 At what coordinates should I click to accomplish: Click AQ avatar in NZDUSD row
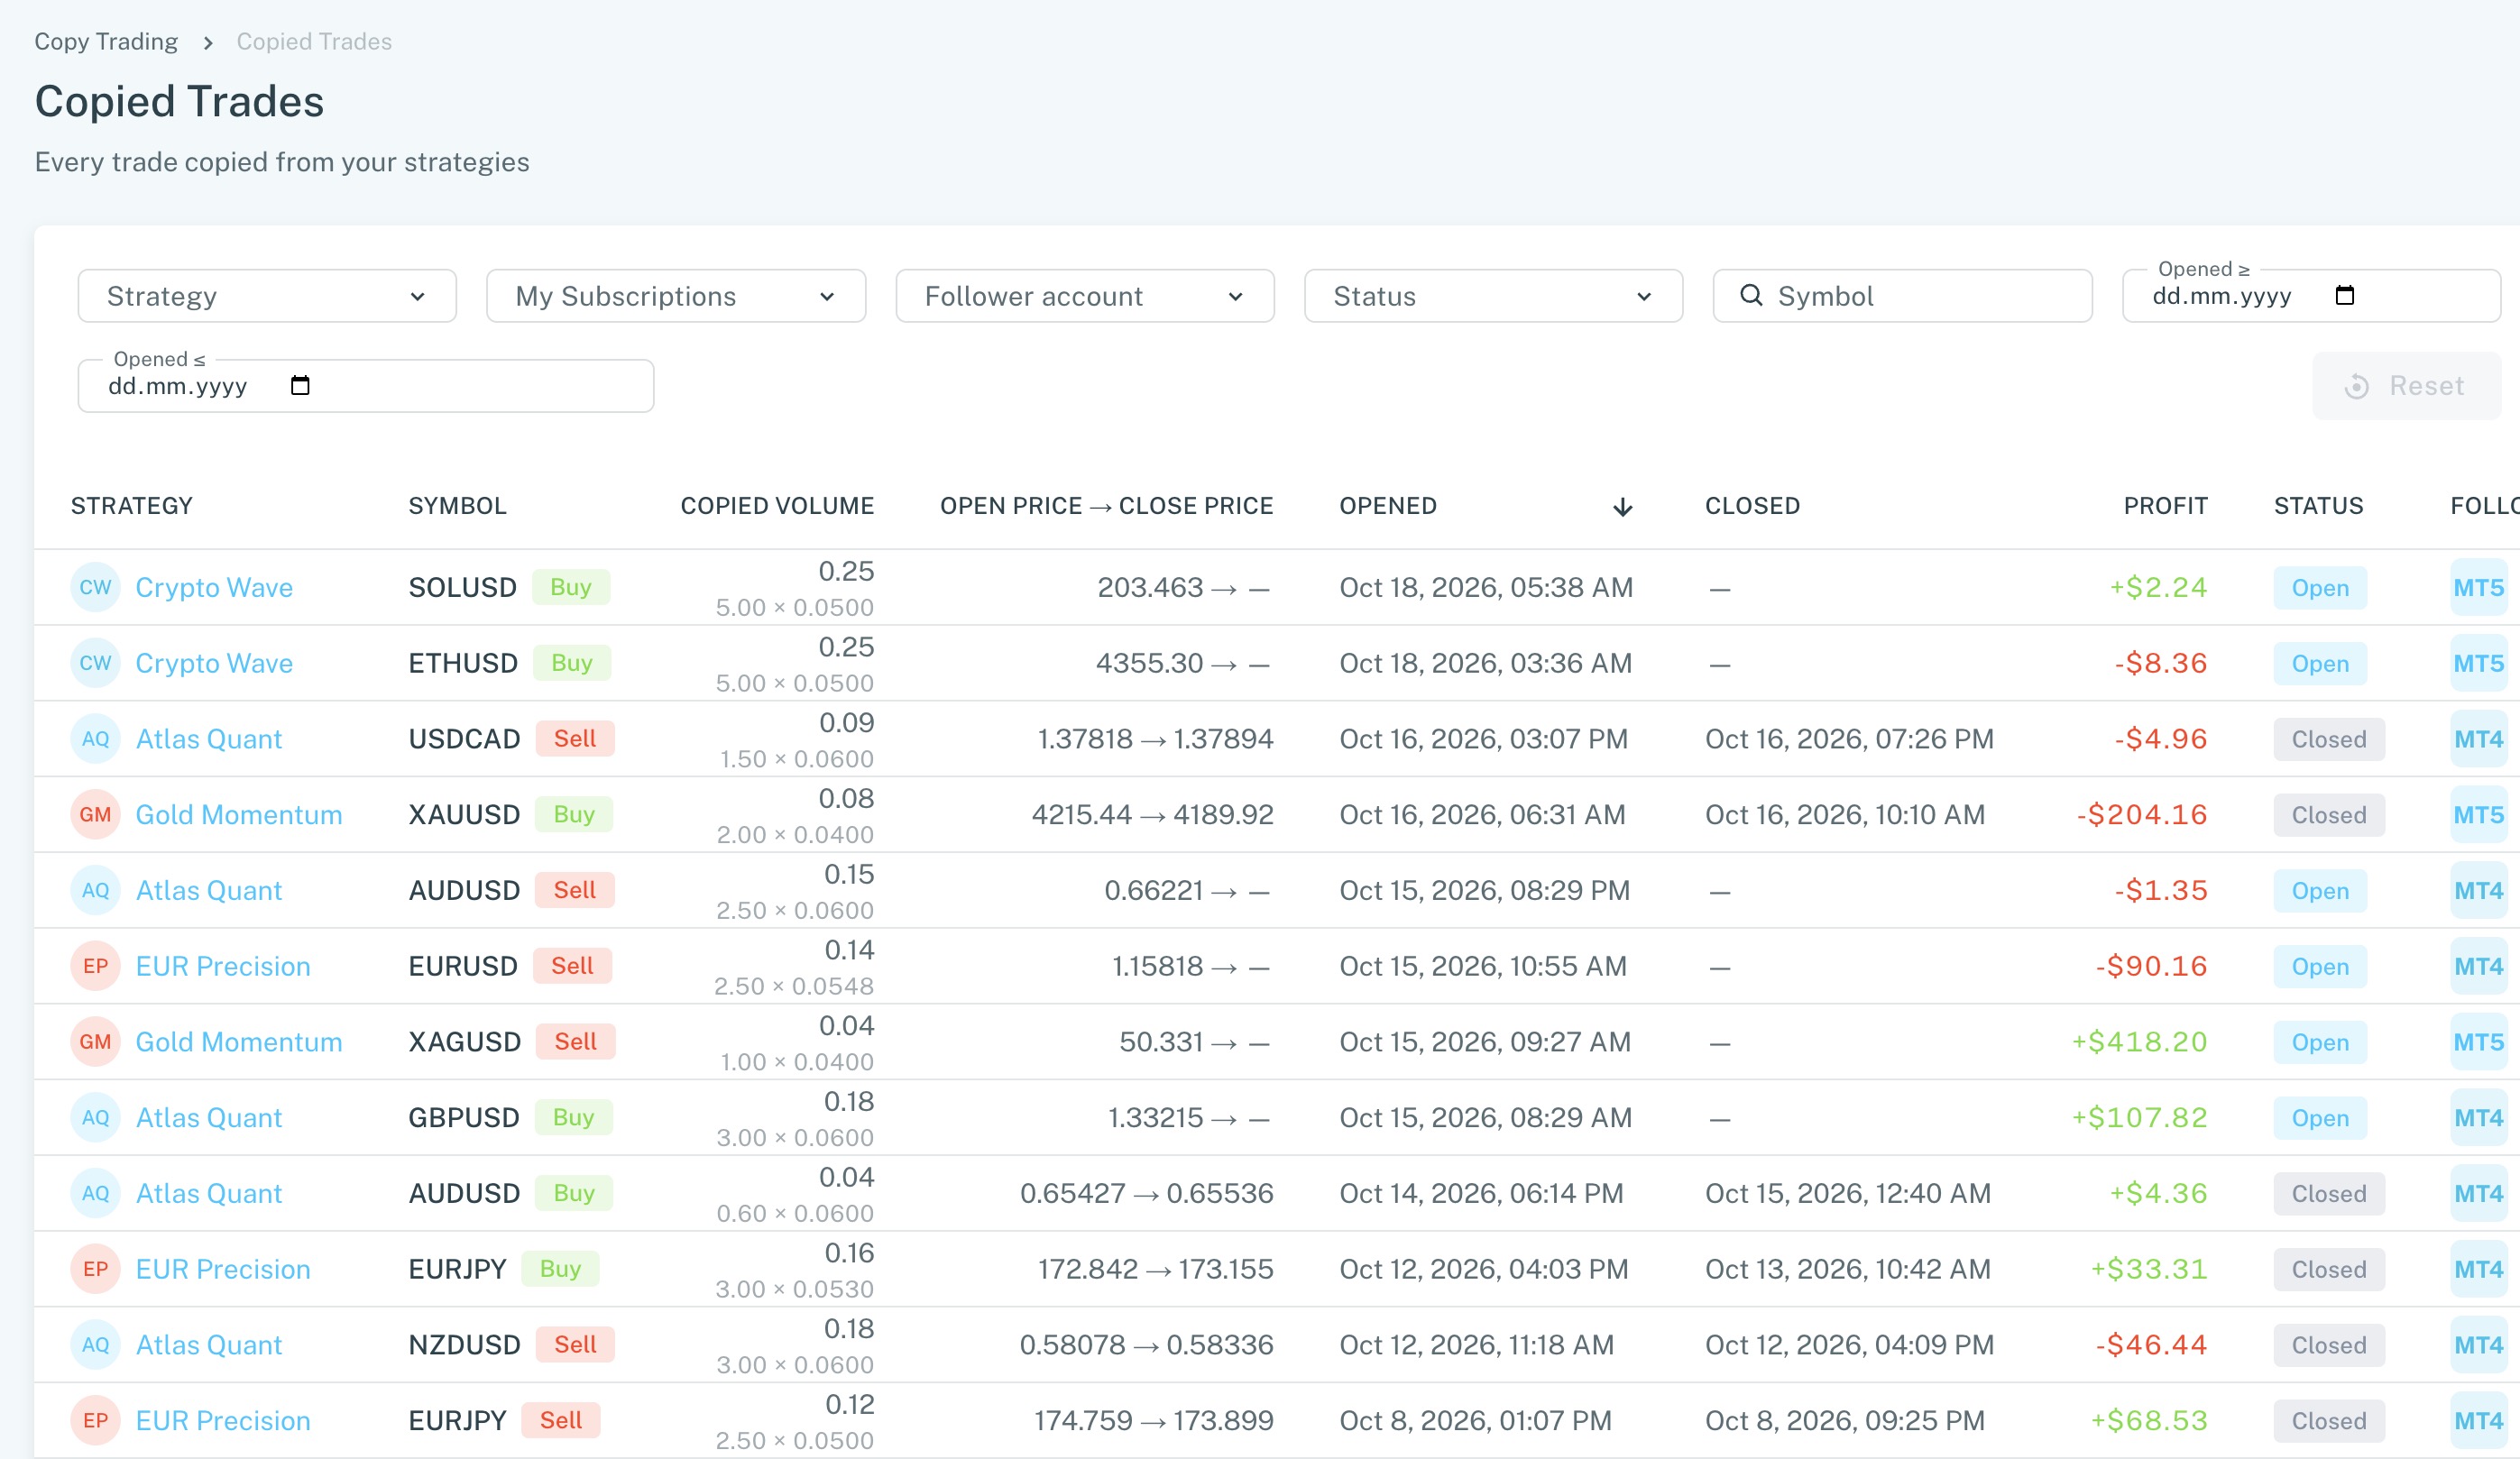pyautogui.click(x=95, y=1345)
